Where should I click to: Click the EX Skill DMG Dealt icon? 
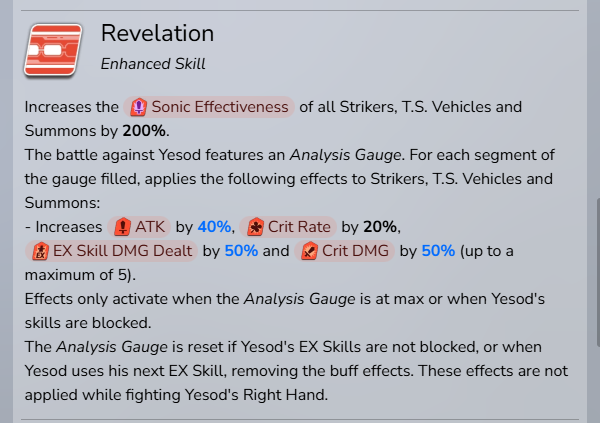coord(41,251)
